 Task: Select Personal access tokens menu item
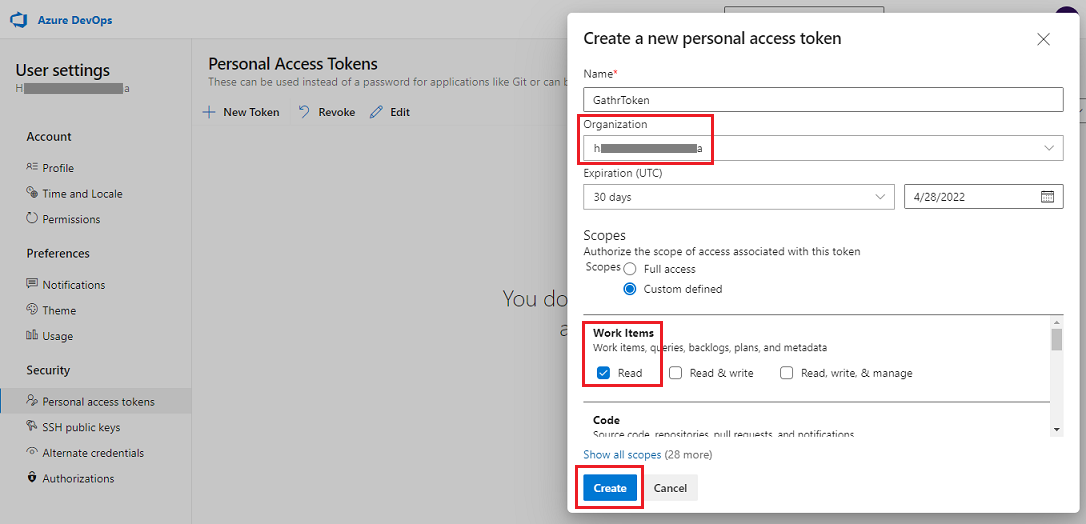(96, 401)
